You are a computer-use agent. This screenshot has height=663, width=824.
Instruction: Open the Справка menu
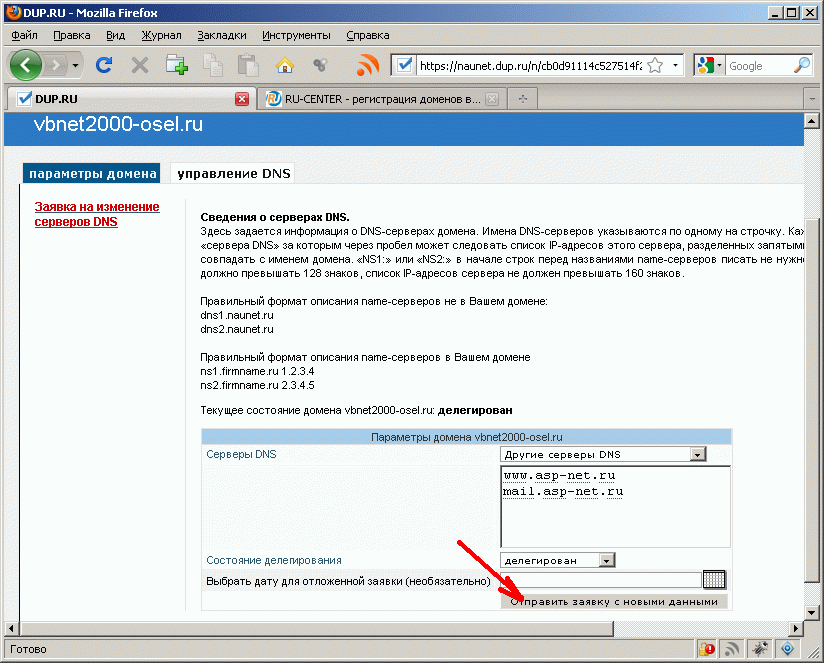click(368, 35)
